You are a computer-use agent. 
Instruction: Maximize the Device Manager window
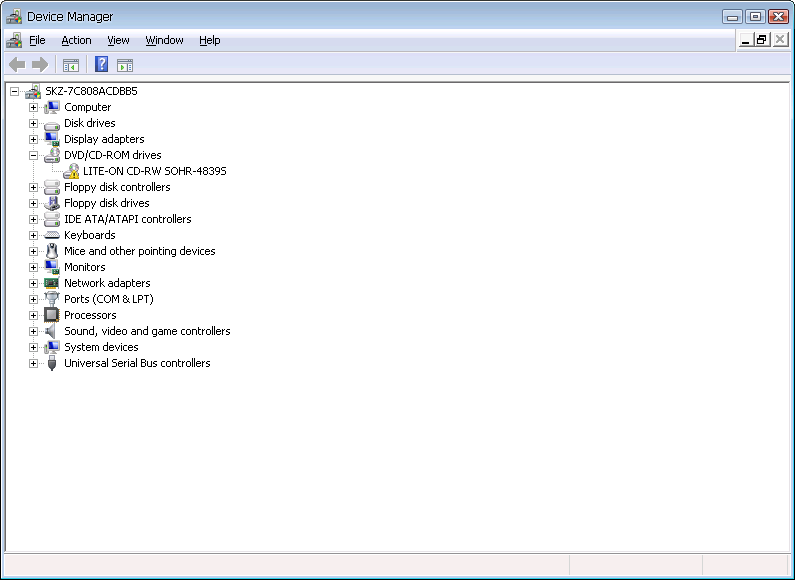(755, 17)
